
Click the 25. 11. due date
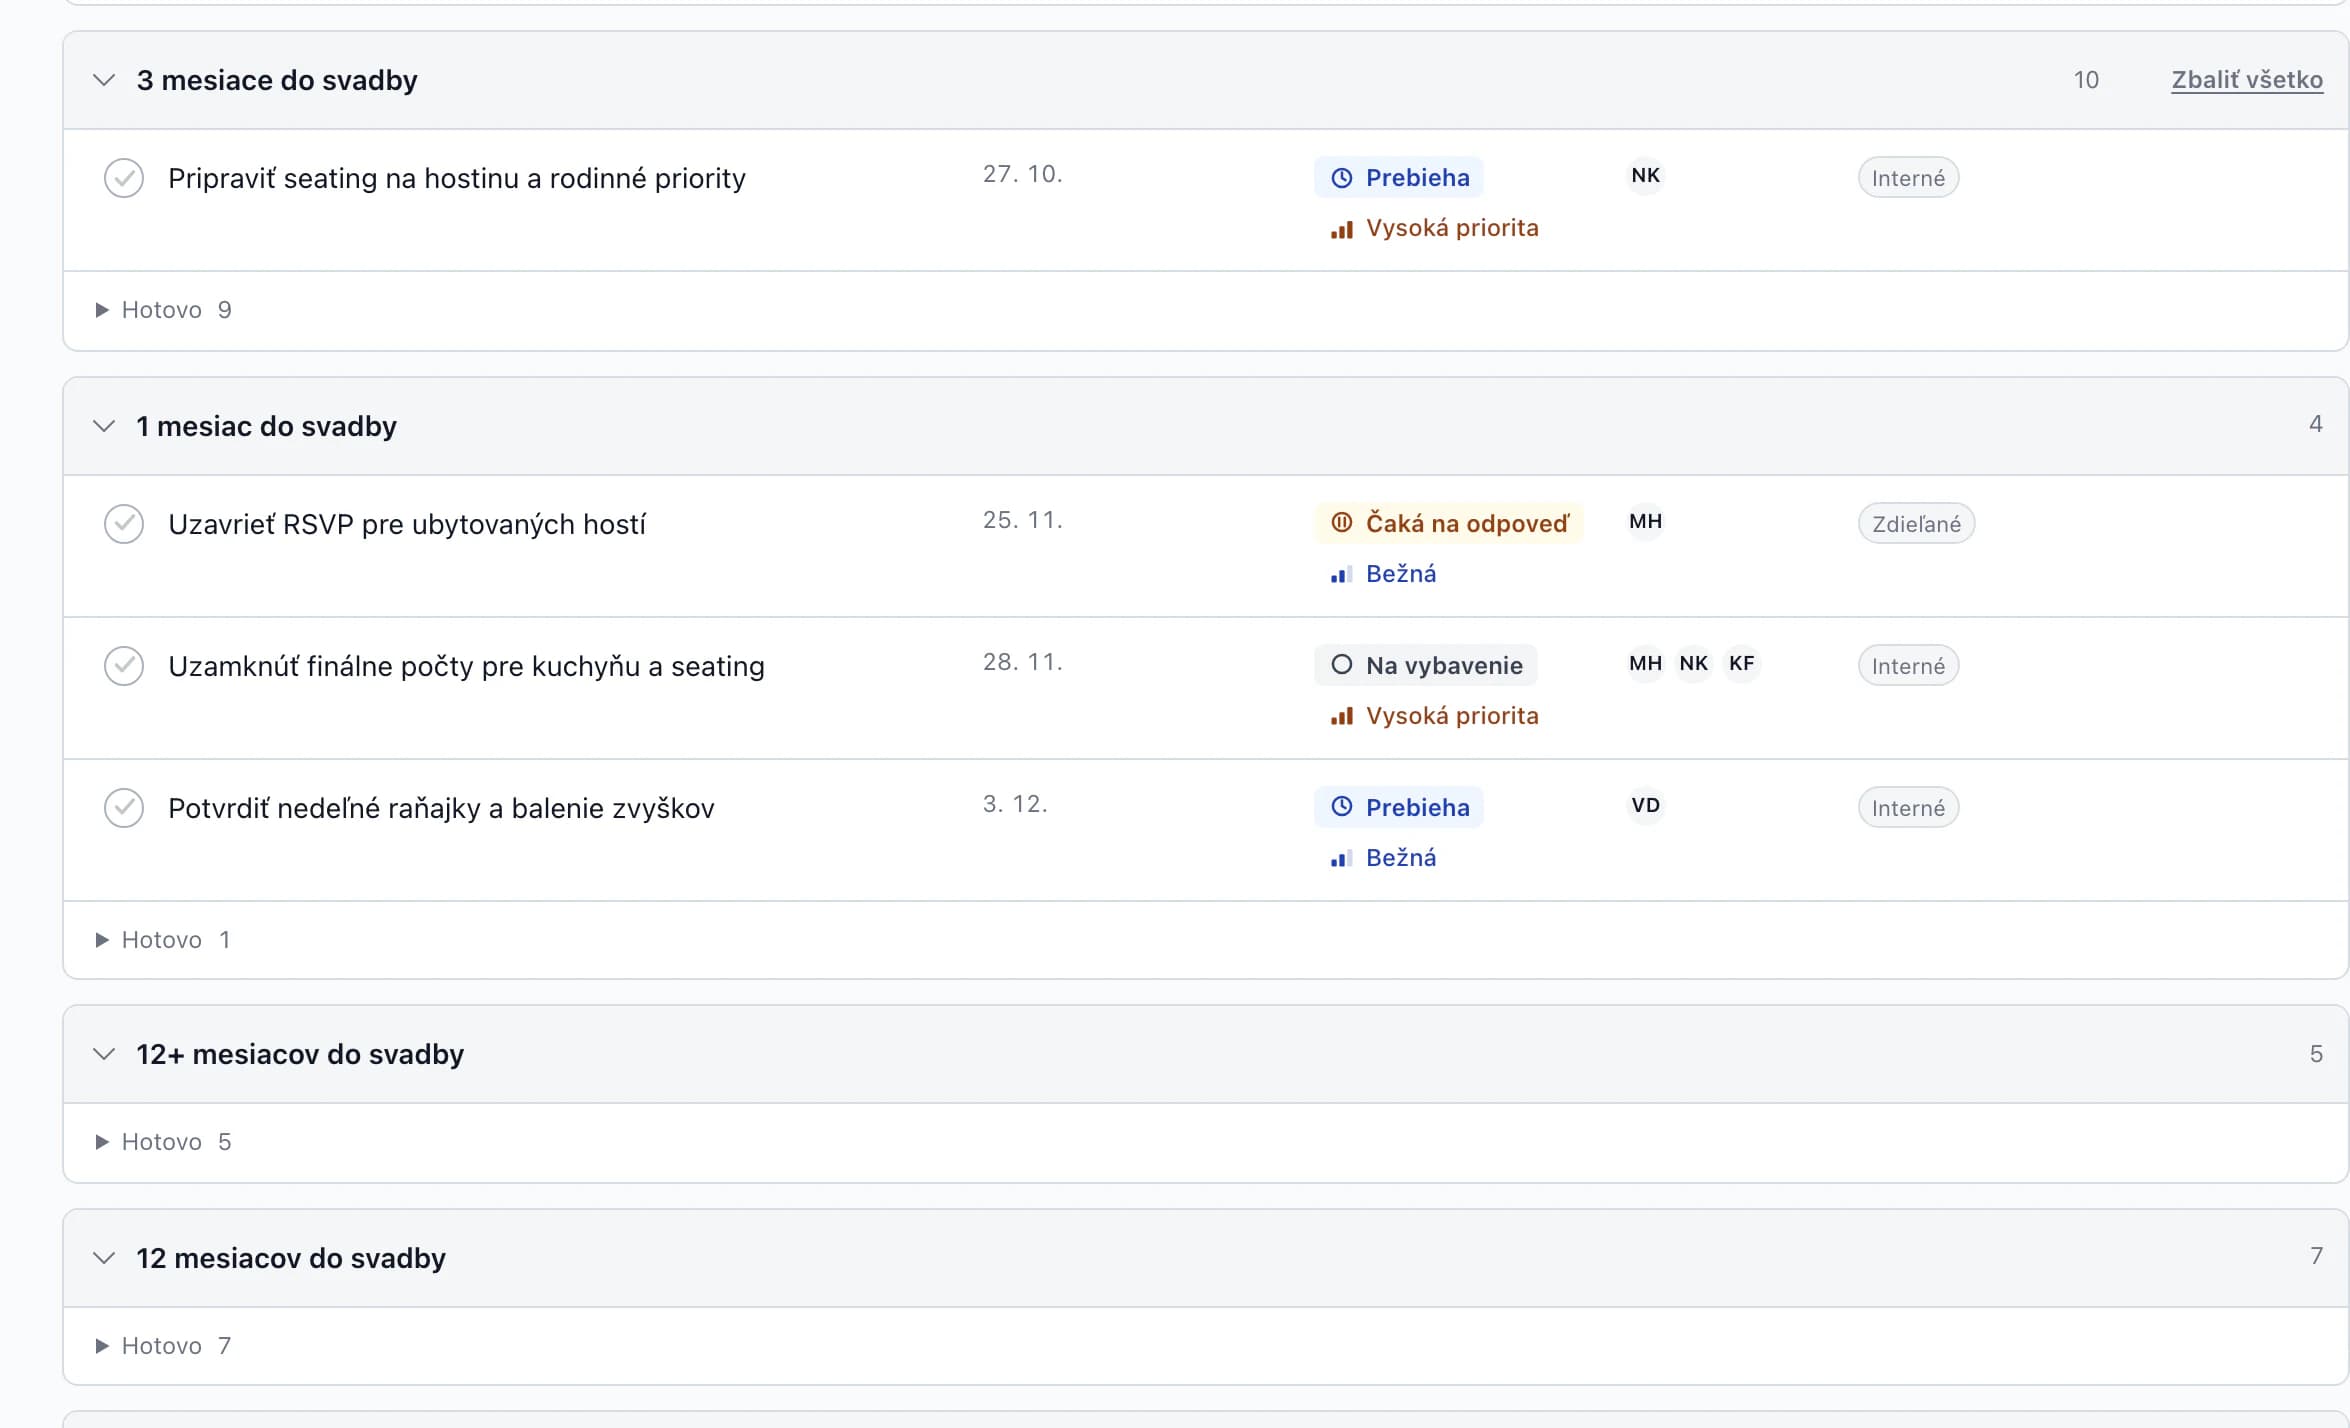click(x=1022, y=520)
